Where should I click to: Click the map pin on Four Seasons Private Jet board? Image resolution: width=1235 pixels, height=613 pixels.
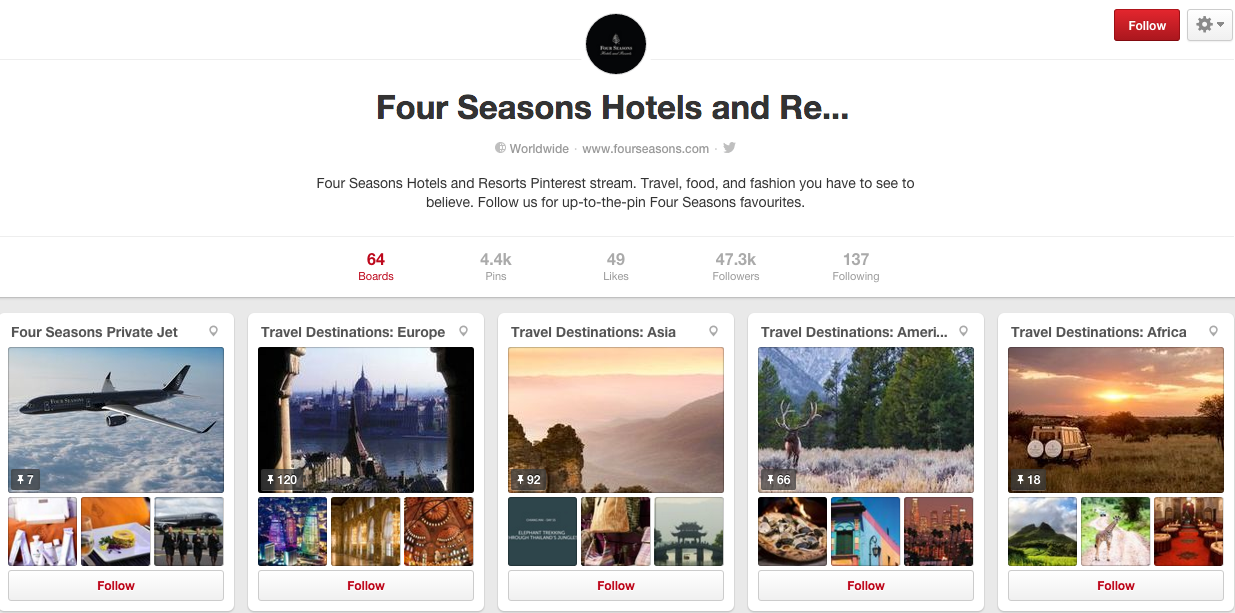coord(213,331)
